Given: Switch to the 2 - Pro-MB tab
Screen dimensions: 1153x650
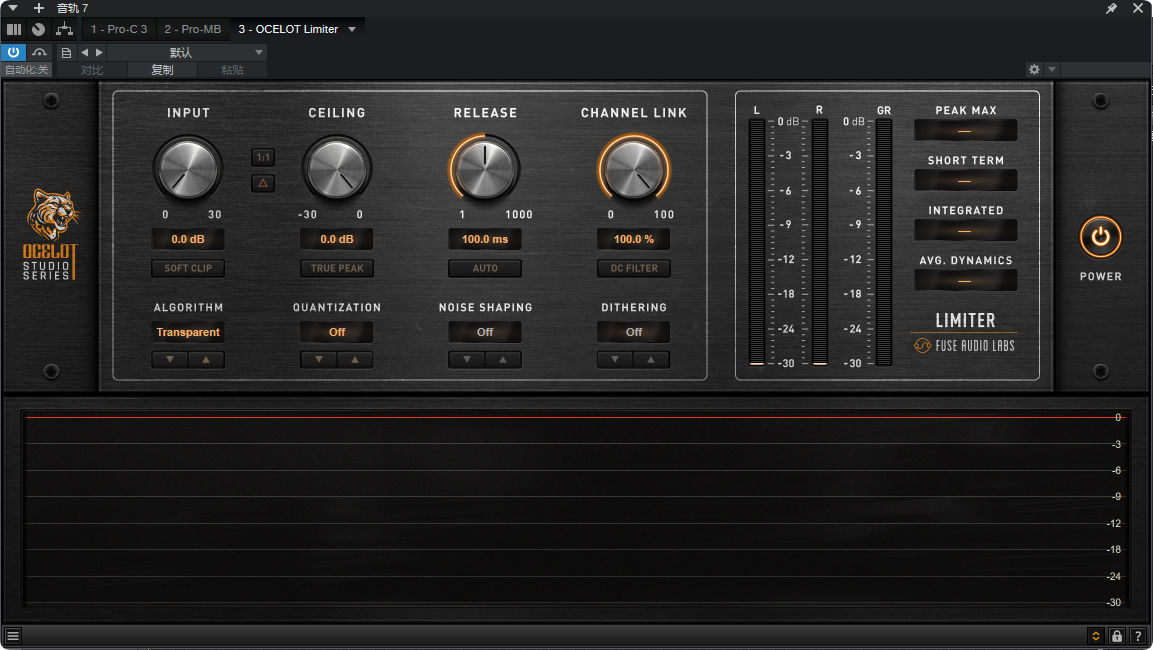Looking at the screenshot, I should [x=193, y=29].
